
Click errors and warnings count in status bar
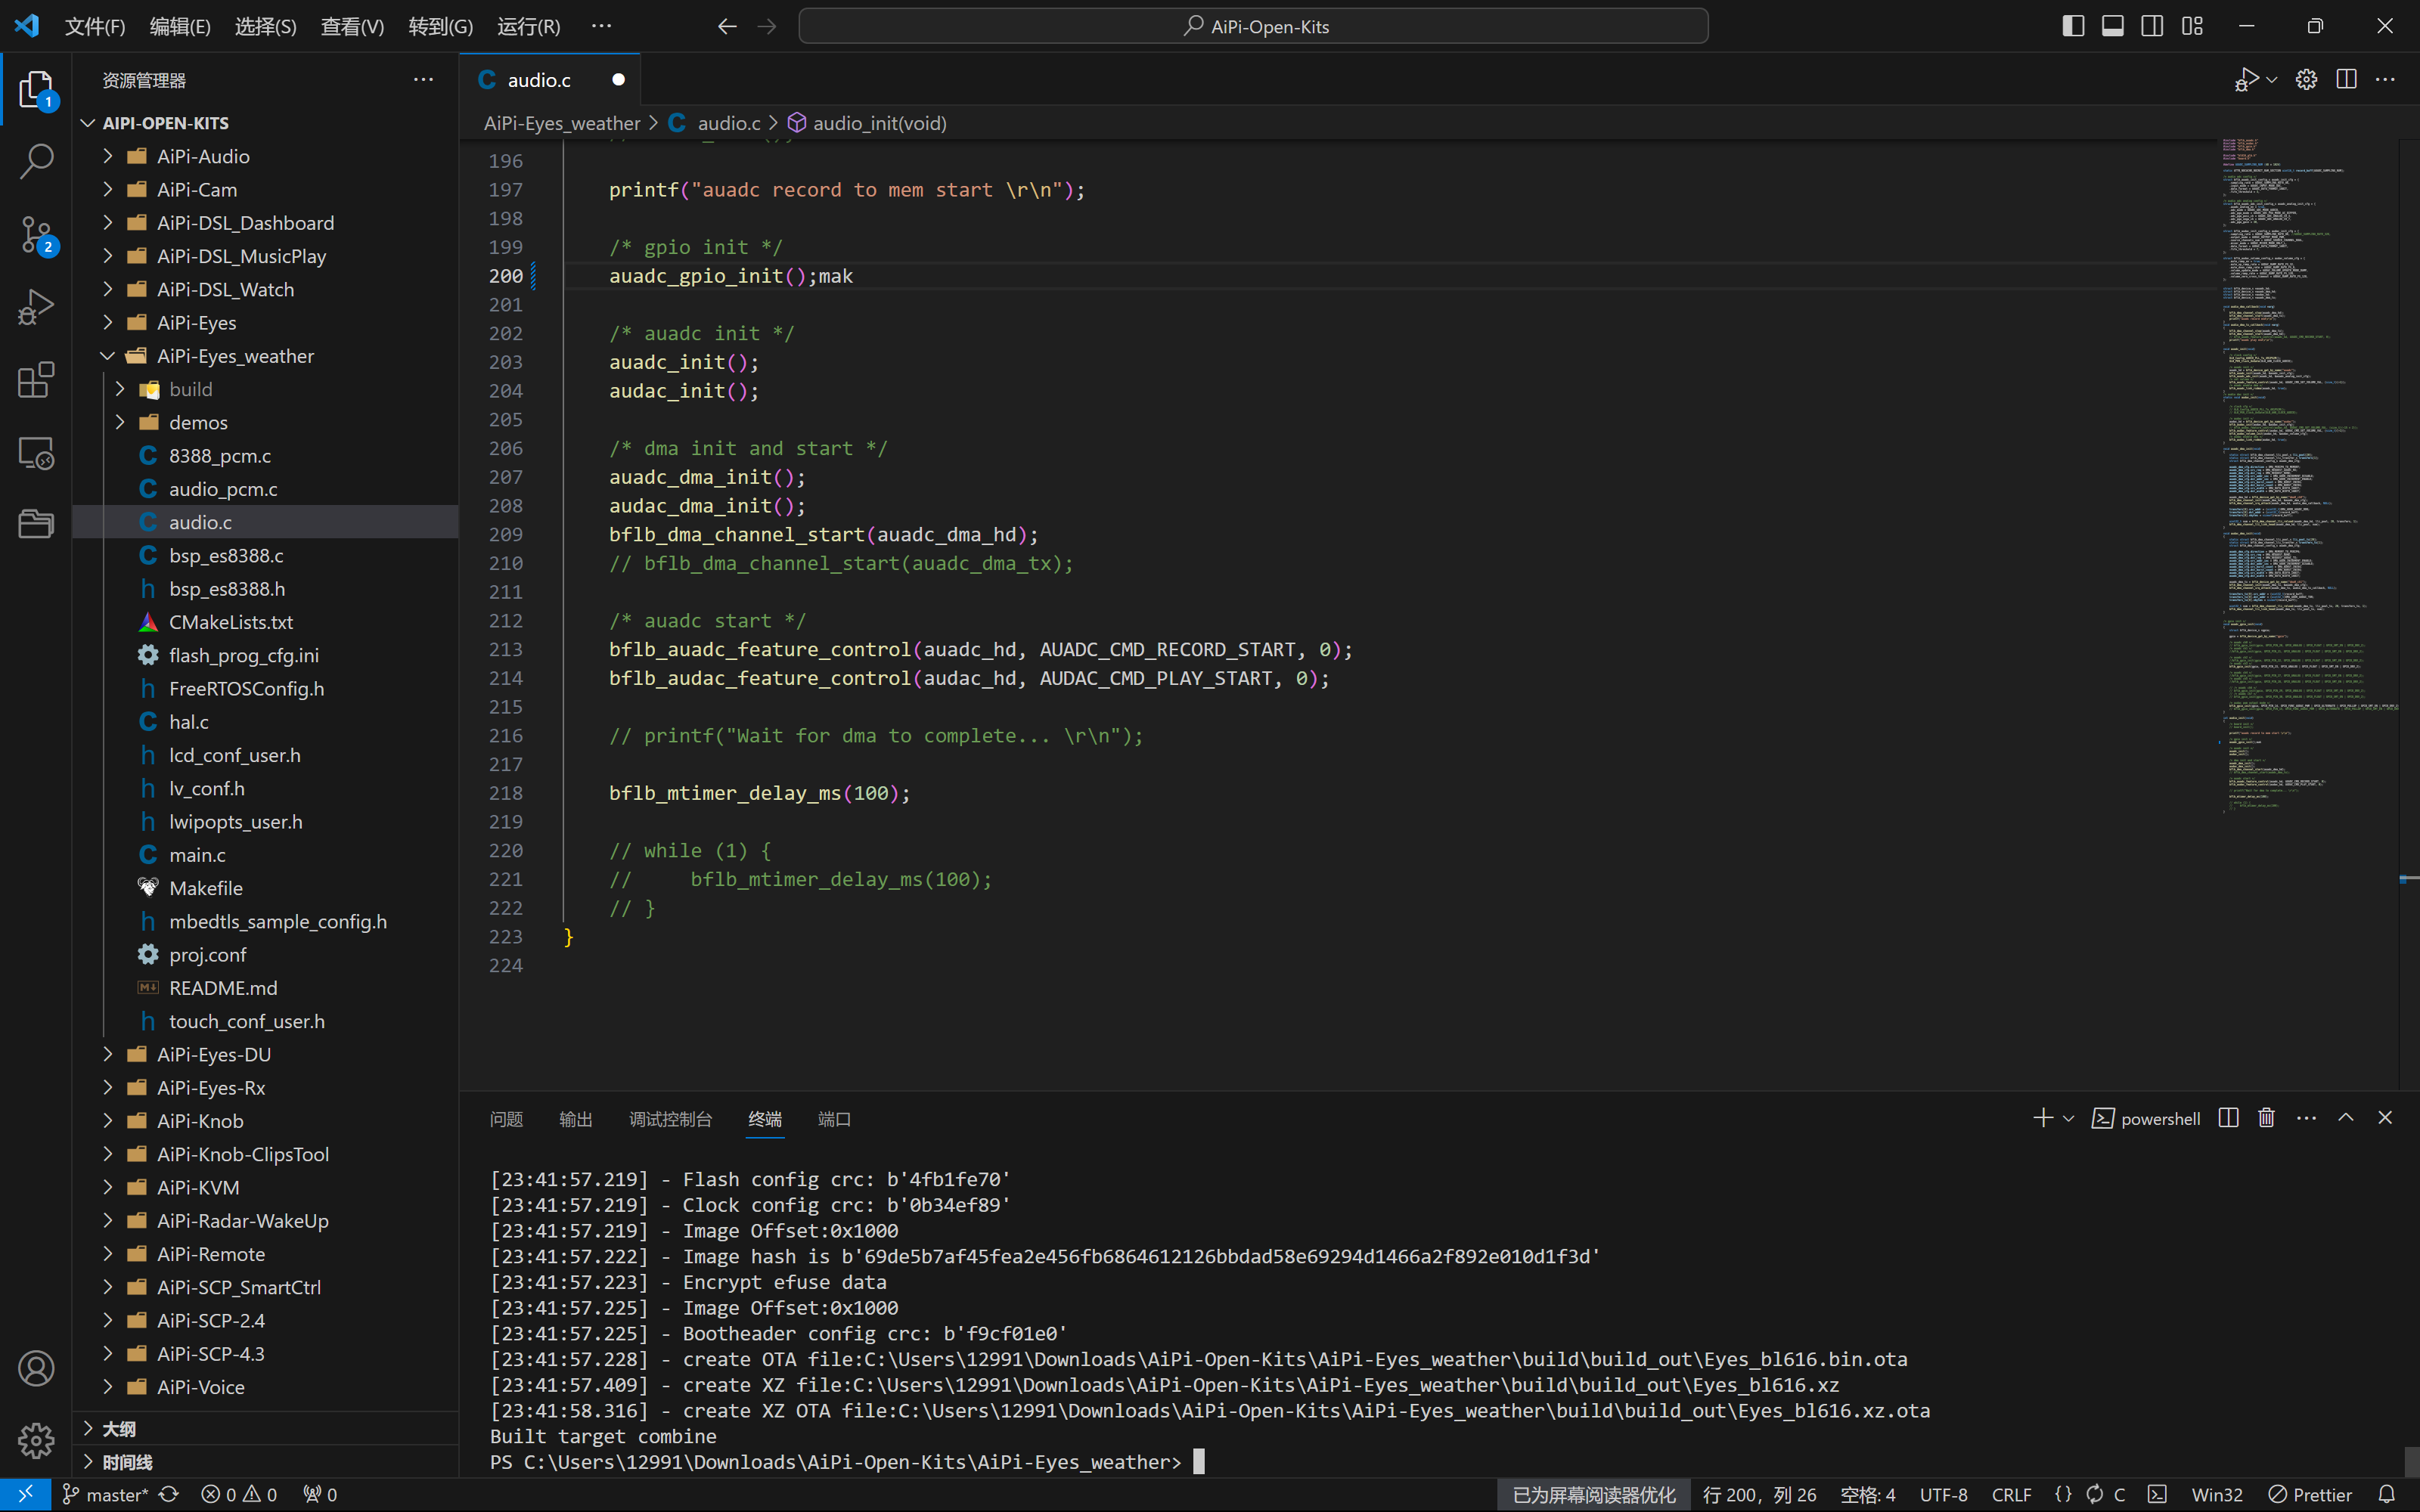point(239,1494)
